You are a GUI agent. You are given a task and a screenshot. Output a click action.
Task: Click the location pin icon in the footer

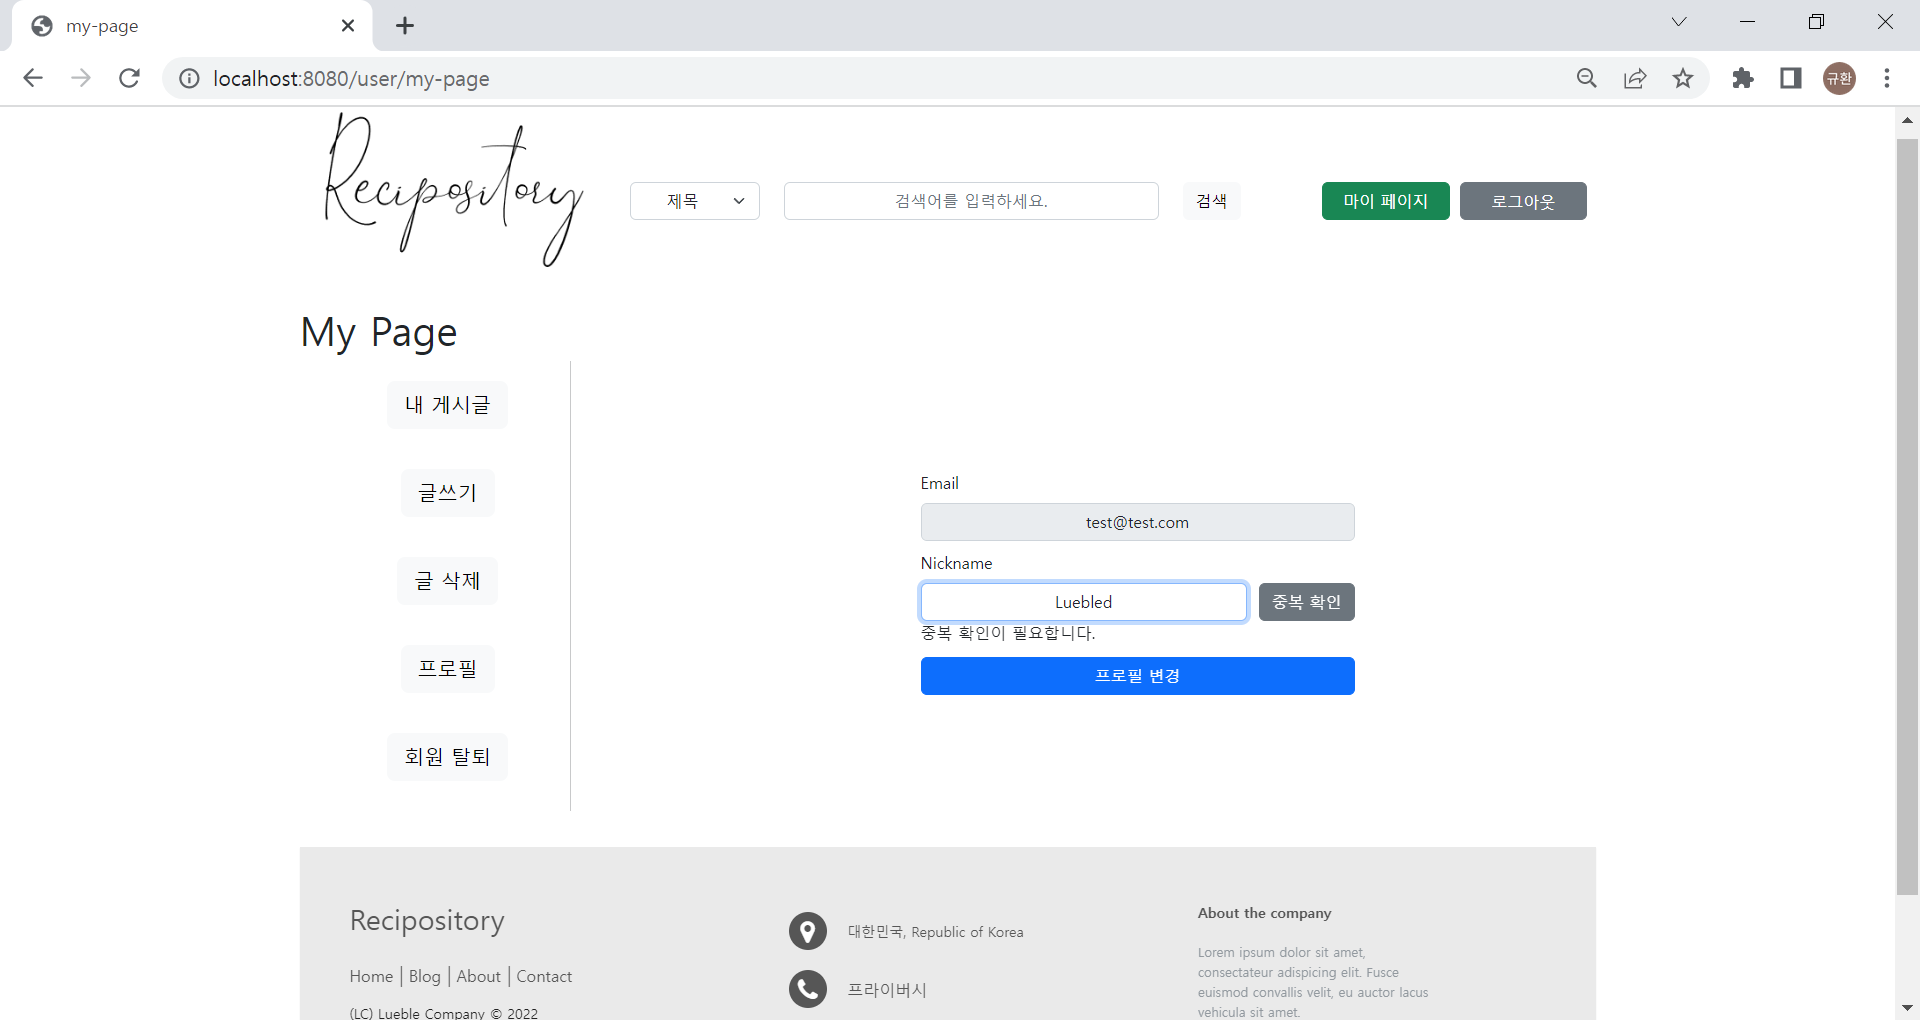(808, 931)
